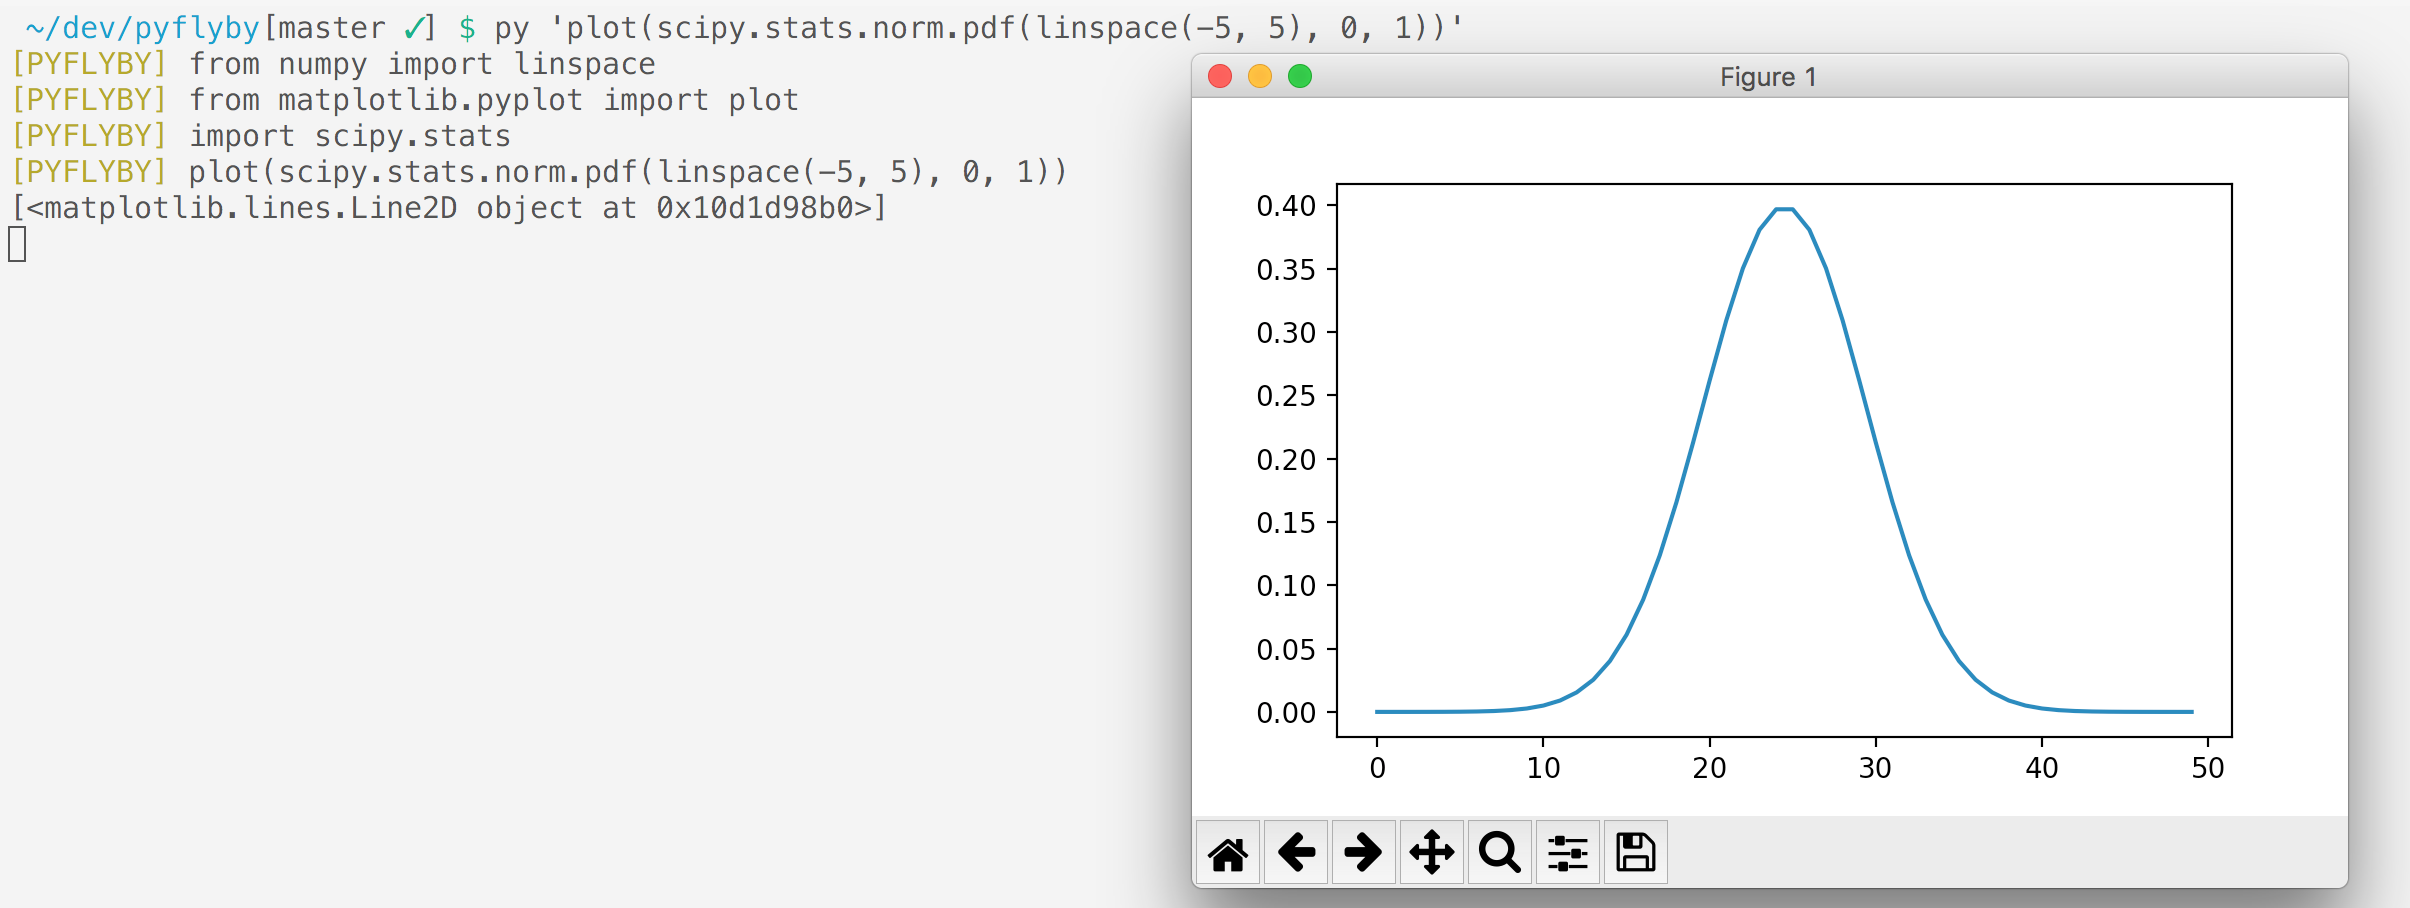Screen dimensions: 2410x908
Task: Click the left-arrow back navigation icon
Action: click(x=1297, y=851)
